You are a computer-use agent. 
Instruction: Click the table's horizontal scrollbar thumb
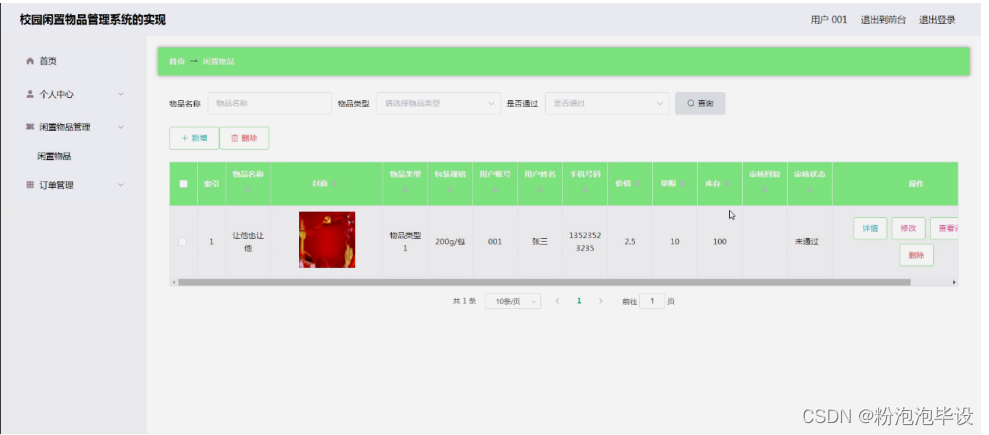pos(544,282)
